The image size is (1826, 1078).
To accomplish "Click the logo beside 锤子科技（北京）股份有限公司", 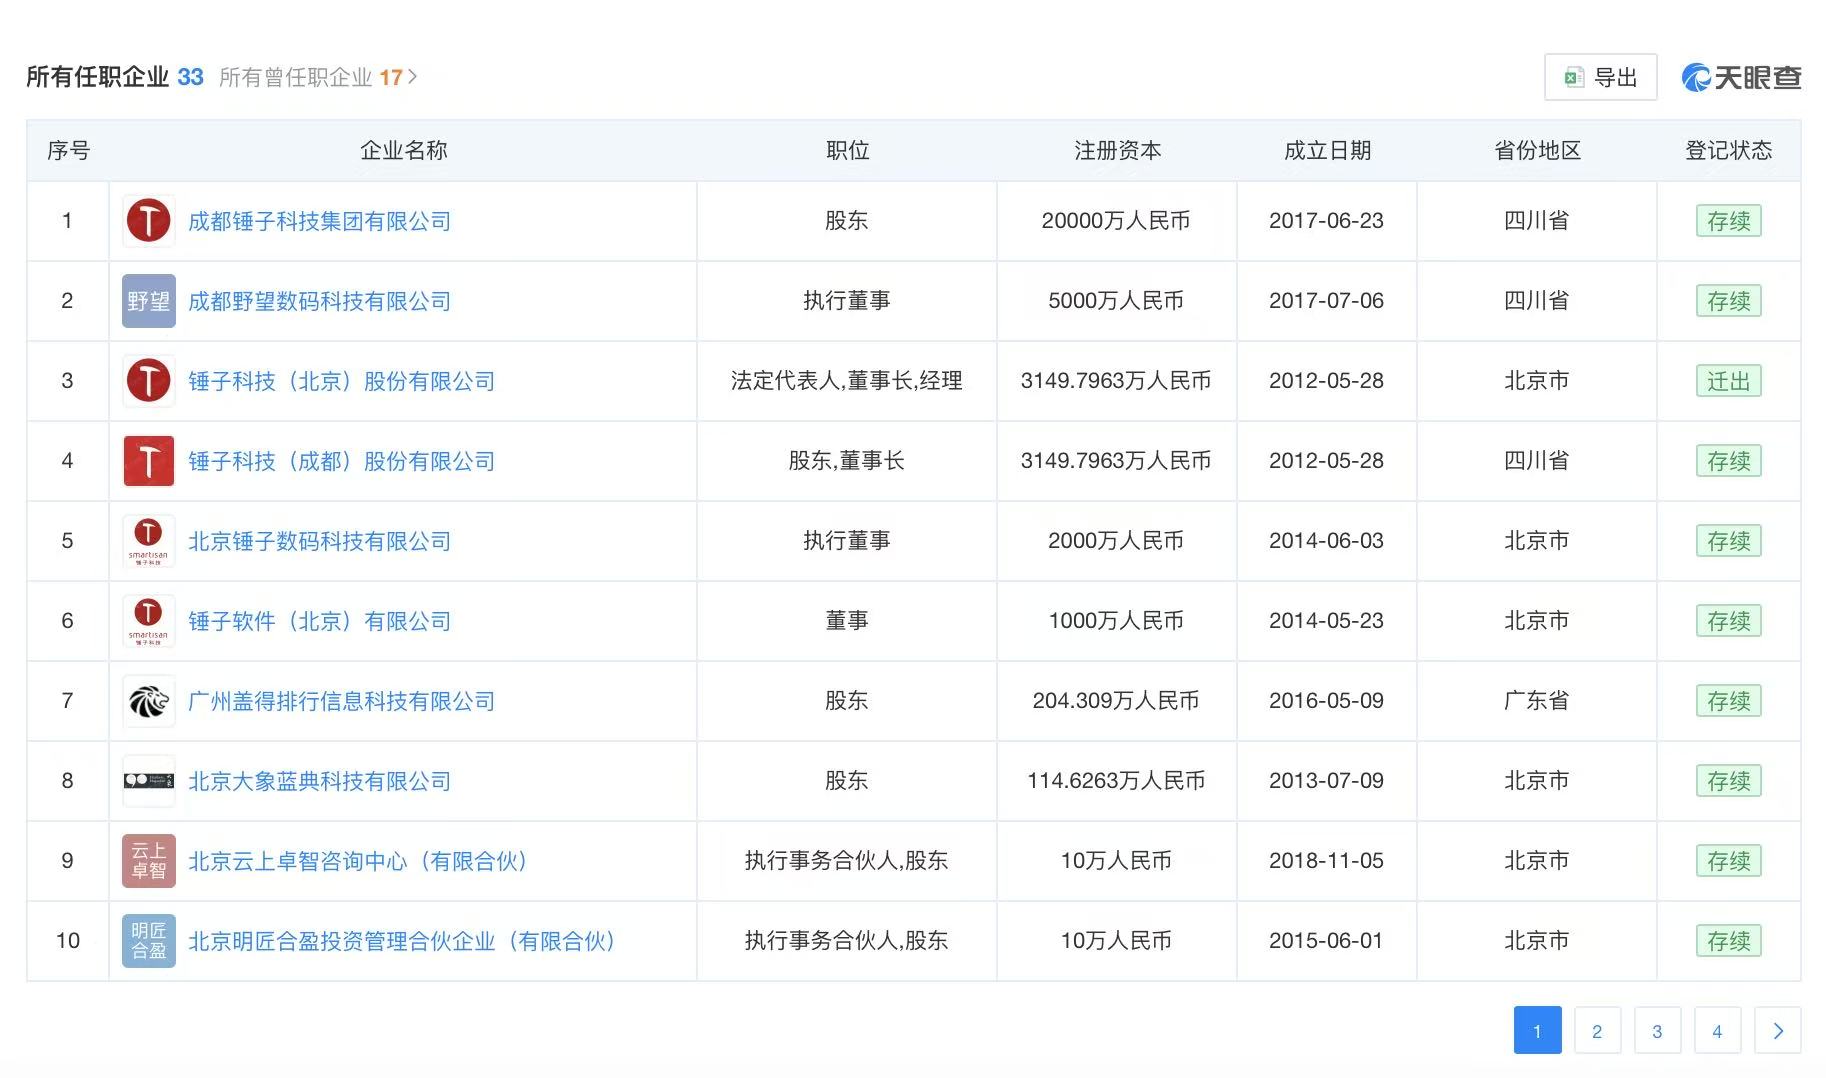I will [148, 381].
